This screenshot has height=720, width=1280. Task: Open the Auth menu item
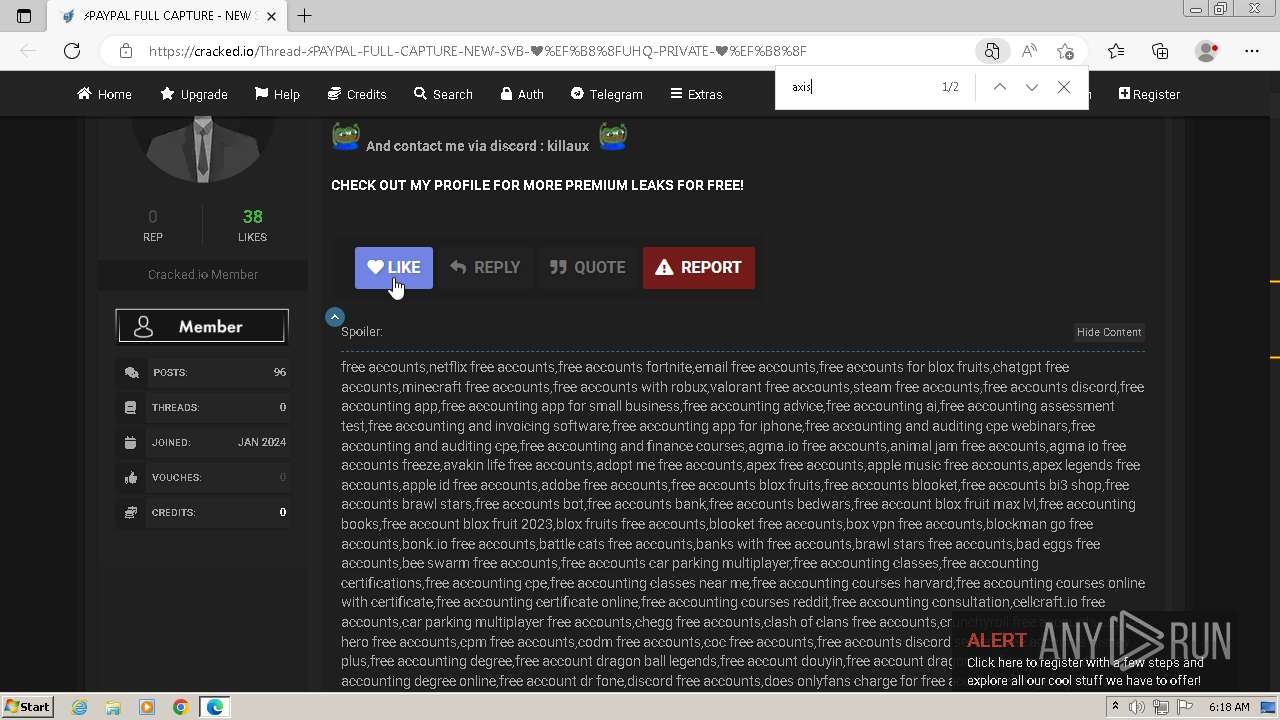click(x=522, y=94)
